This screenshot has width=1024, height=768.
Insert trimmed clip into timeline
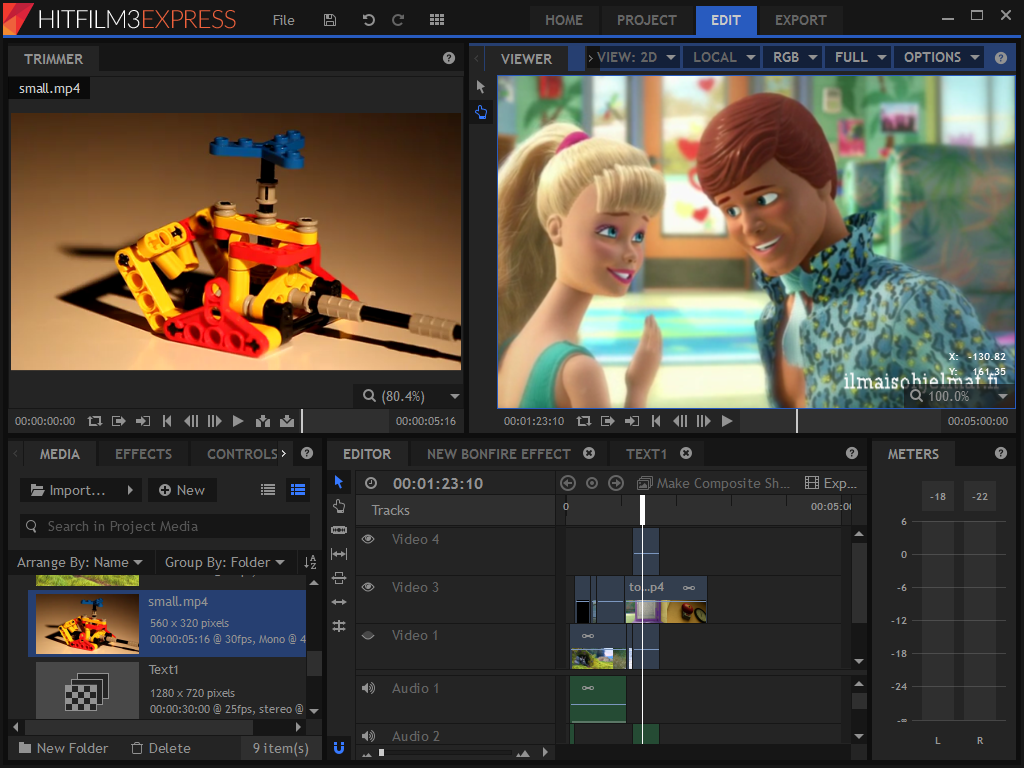click(x=263, y=421)
